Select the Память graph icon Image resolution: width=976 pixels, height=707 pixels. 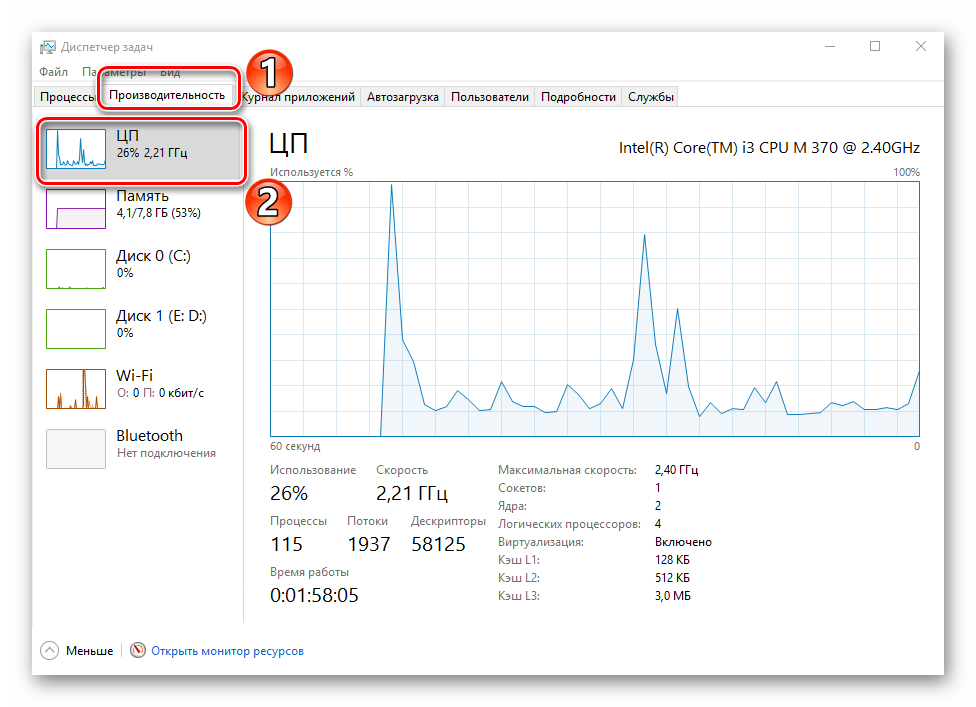point(76,209)
